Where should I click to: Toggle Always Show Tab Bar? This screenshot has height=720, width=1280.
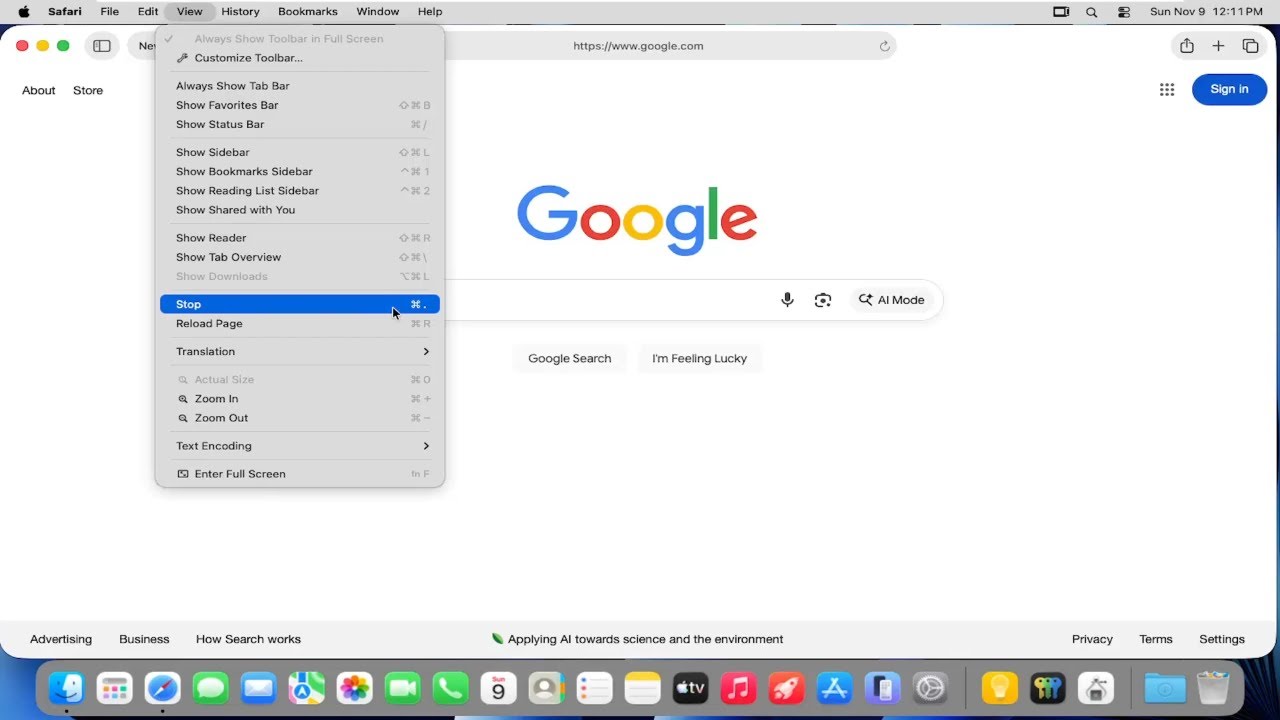click(x=300, y=86)
